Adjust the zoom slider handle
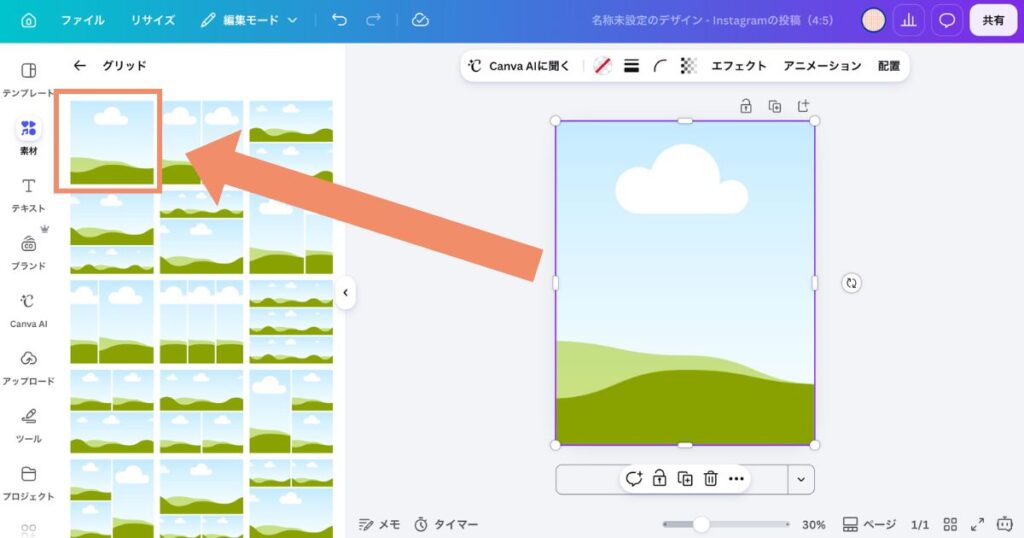Viewport: 1024px width, 538px height. pyautogui.click(x=701, y=524)
